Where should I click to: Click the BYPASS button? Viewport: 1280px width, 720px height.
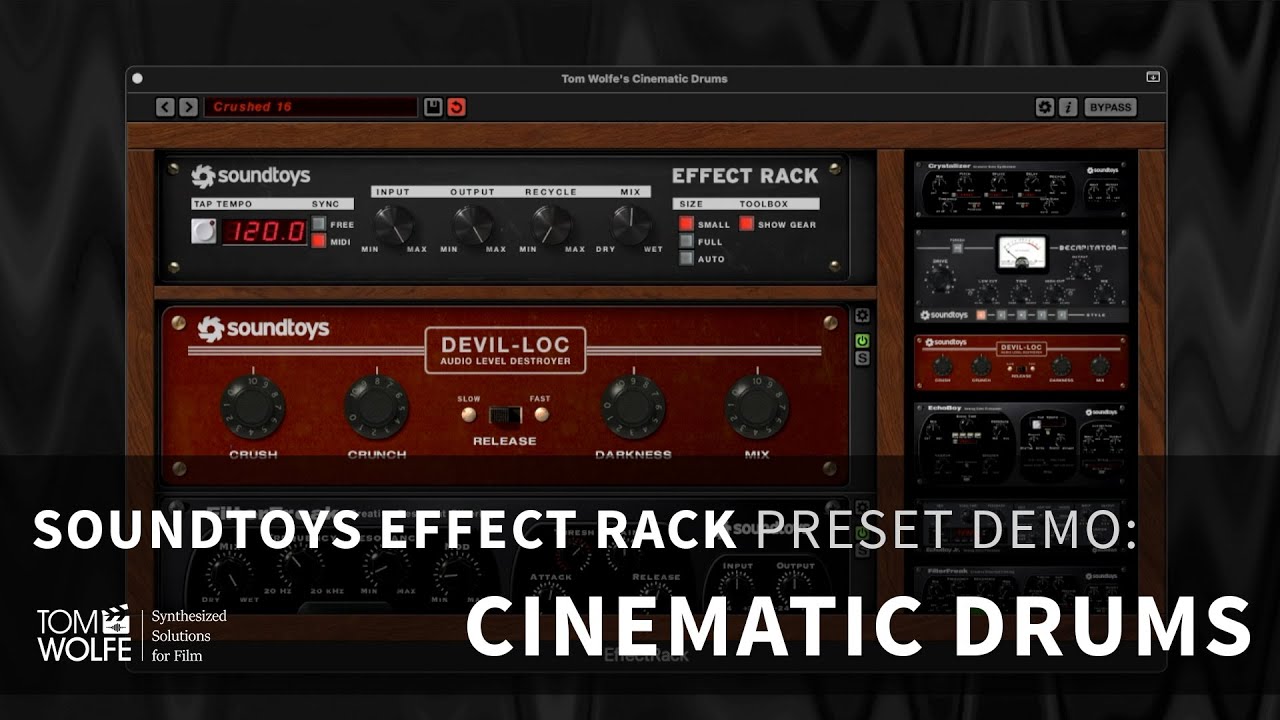tap(1110, 107)
